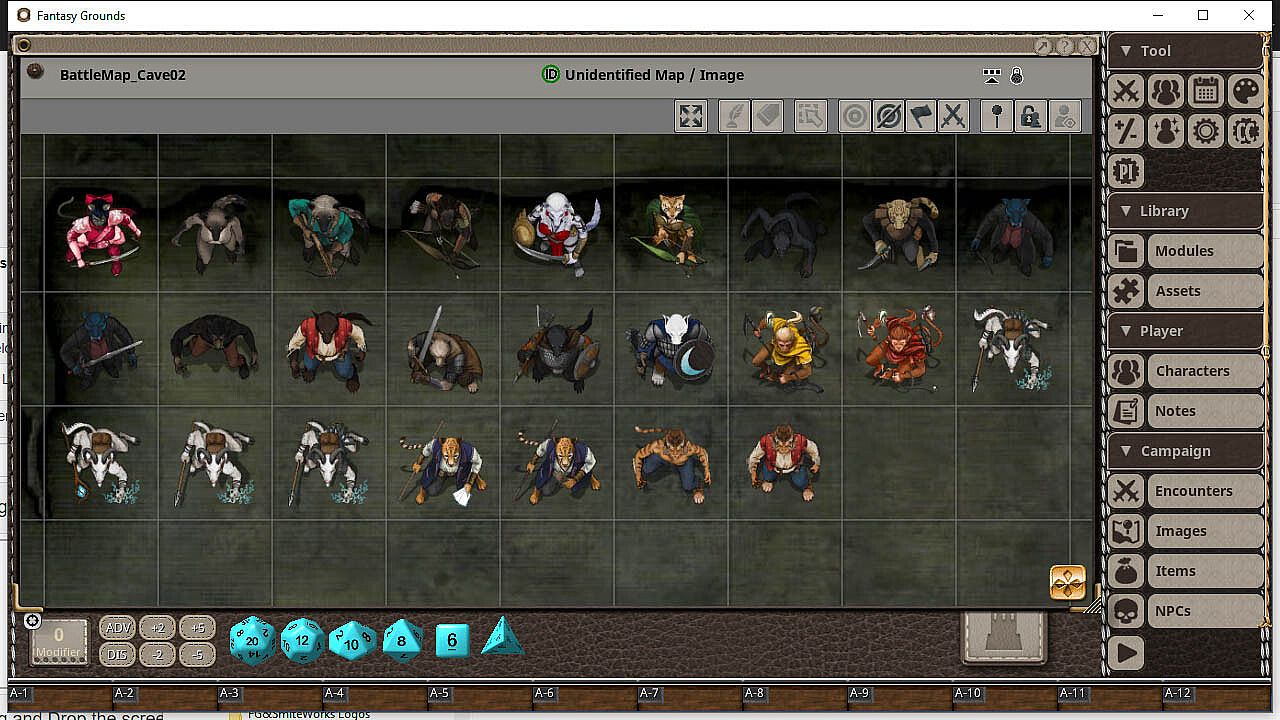Click the Characters people icon in Player section
Image resolution: width=1280 pixels, height=720 pixels.
(1126, 371)
